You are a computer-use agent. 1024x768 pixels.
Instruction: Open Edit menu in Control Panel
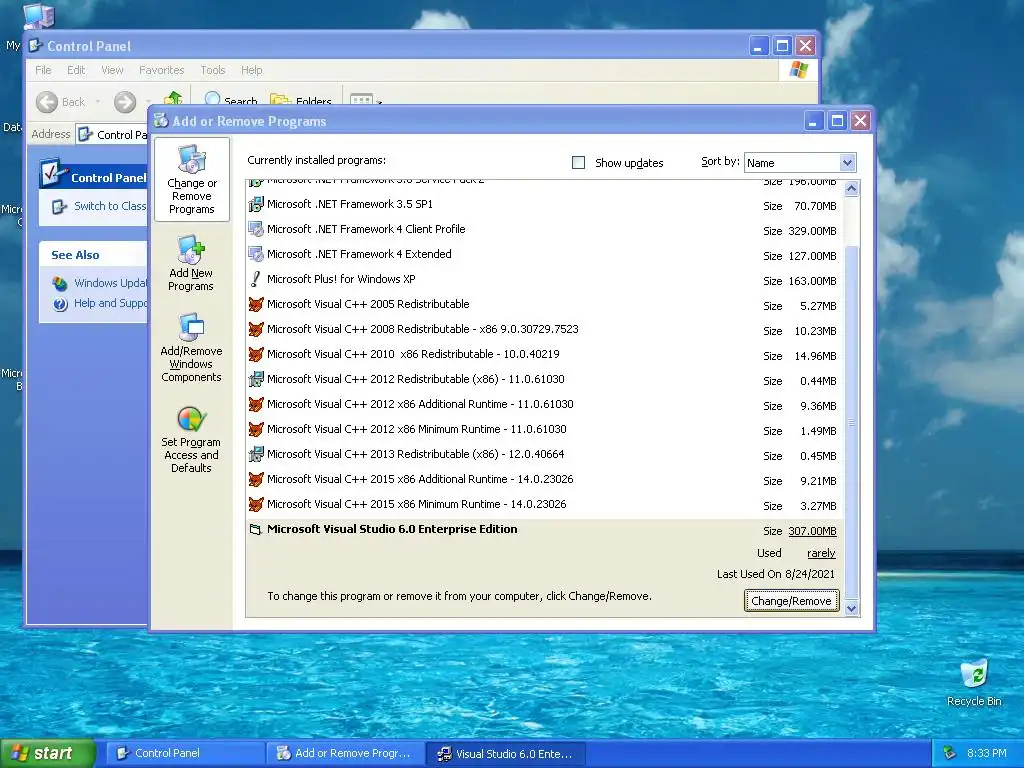coord(76,70)
